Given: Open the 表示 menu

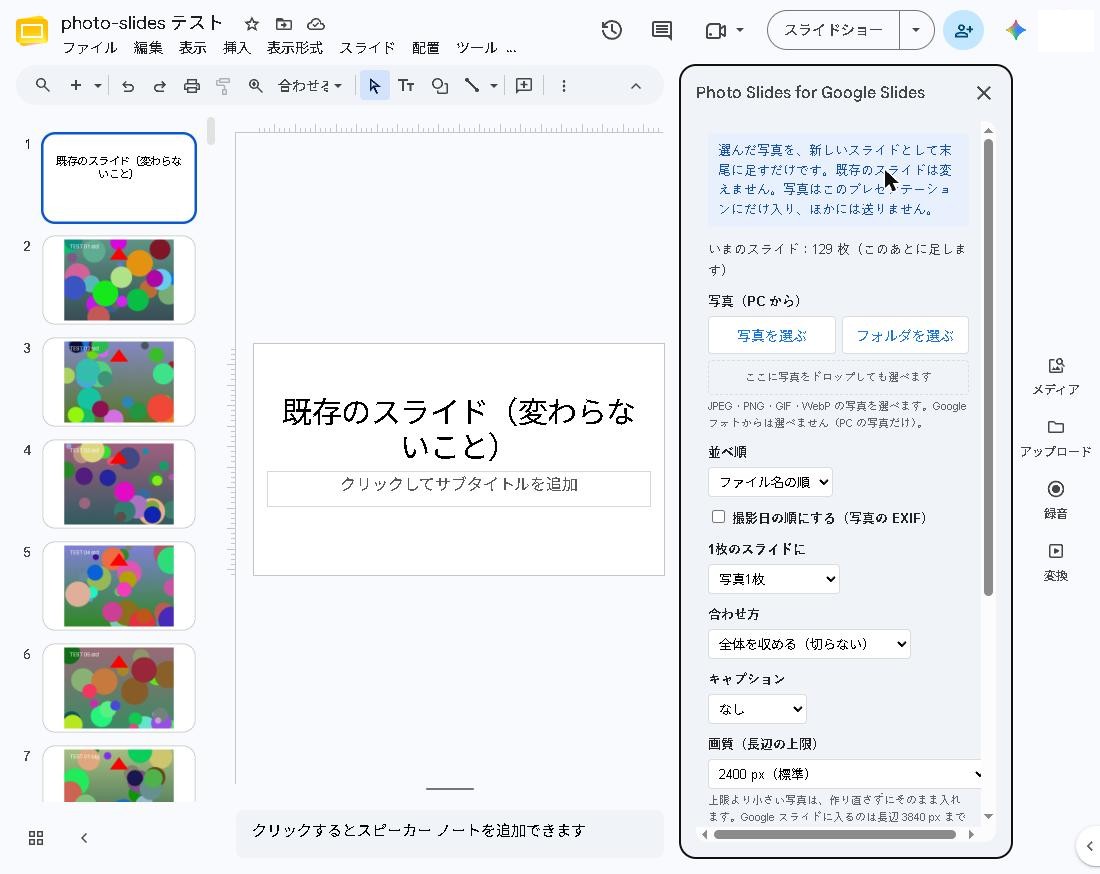Looking at the screenshot, I should click(x=192, y=48).
